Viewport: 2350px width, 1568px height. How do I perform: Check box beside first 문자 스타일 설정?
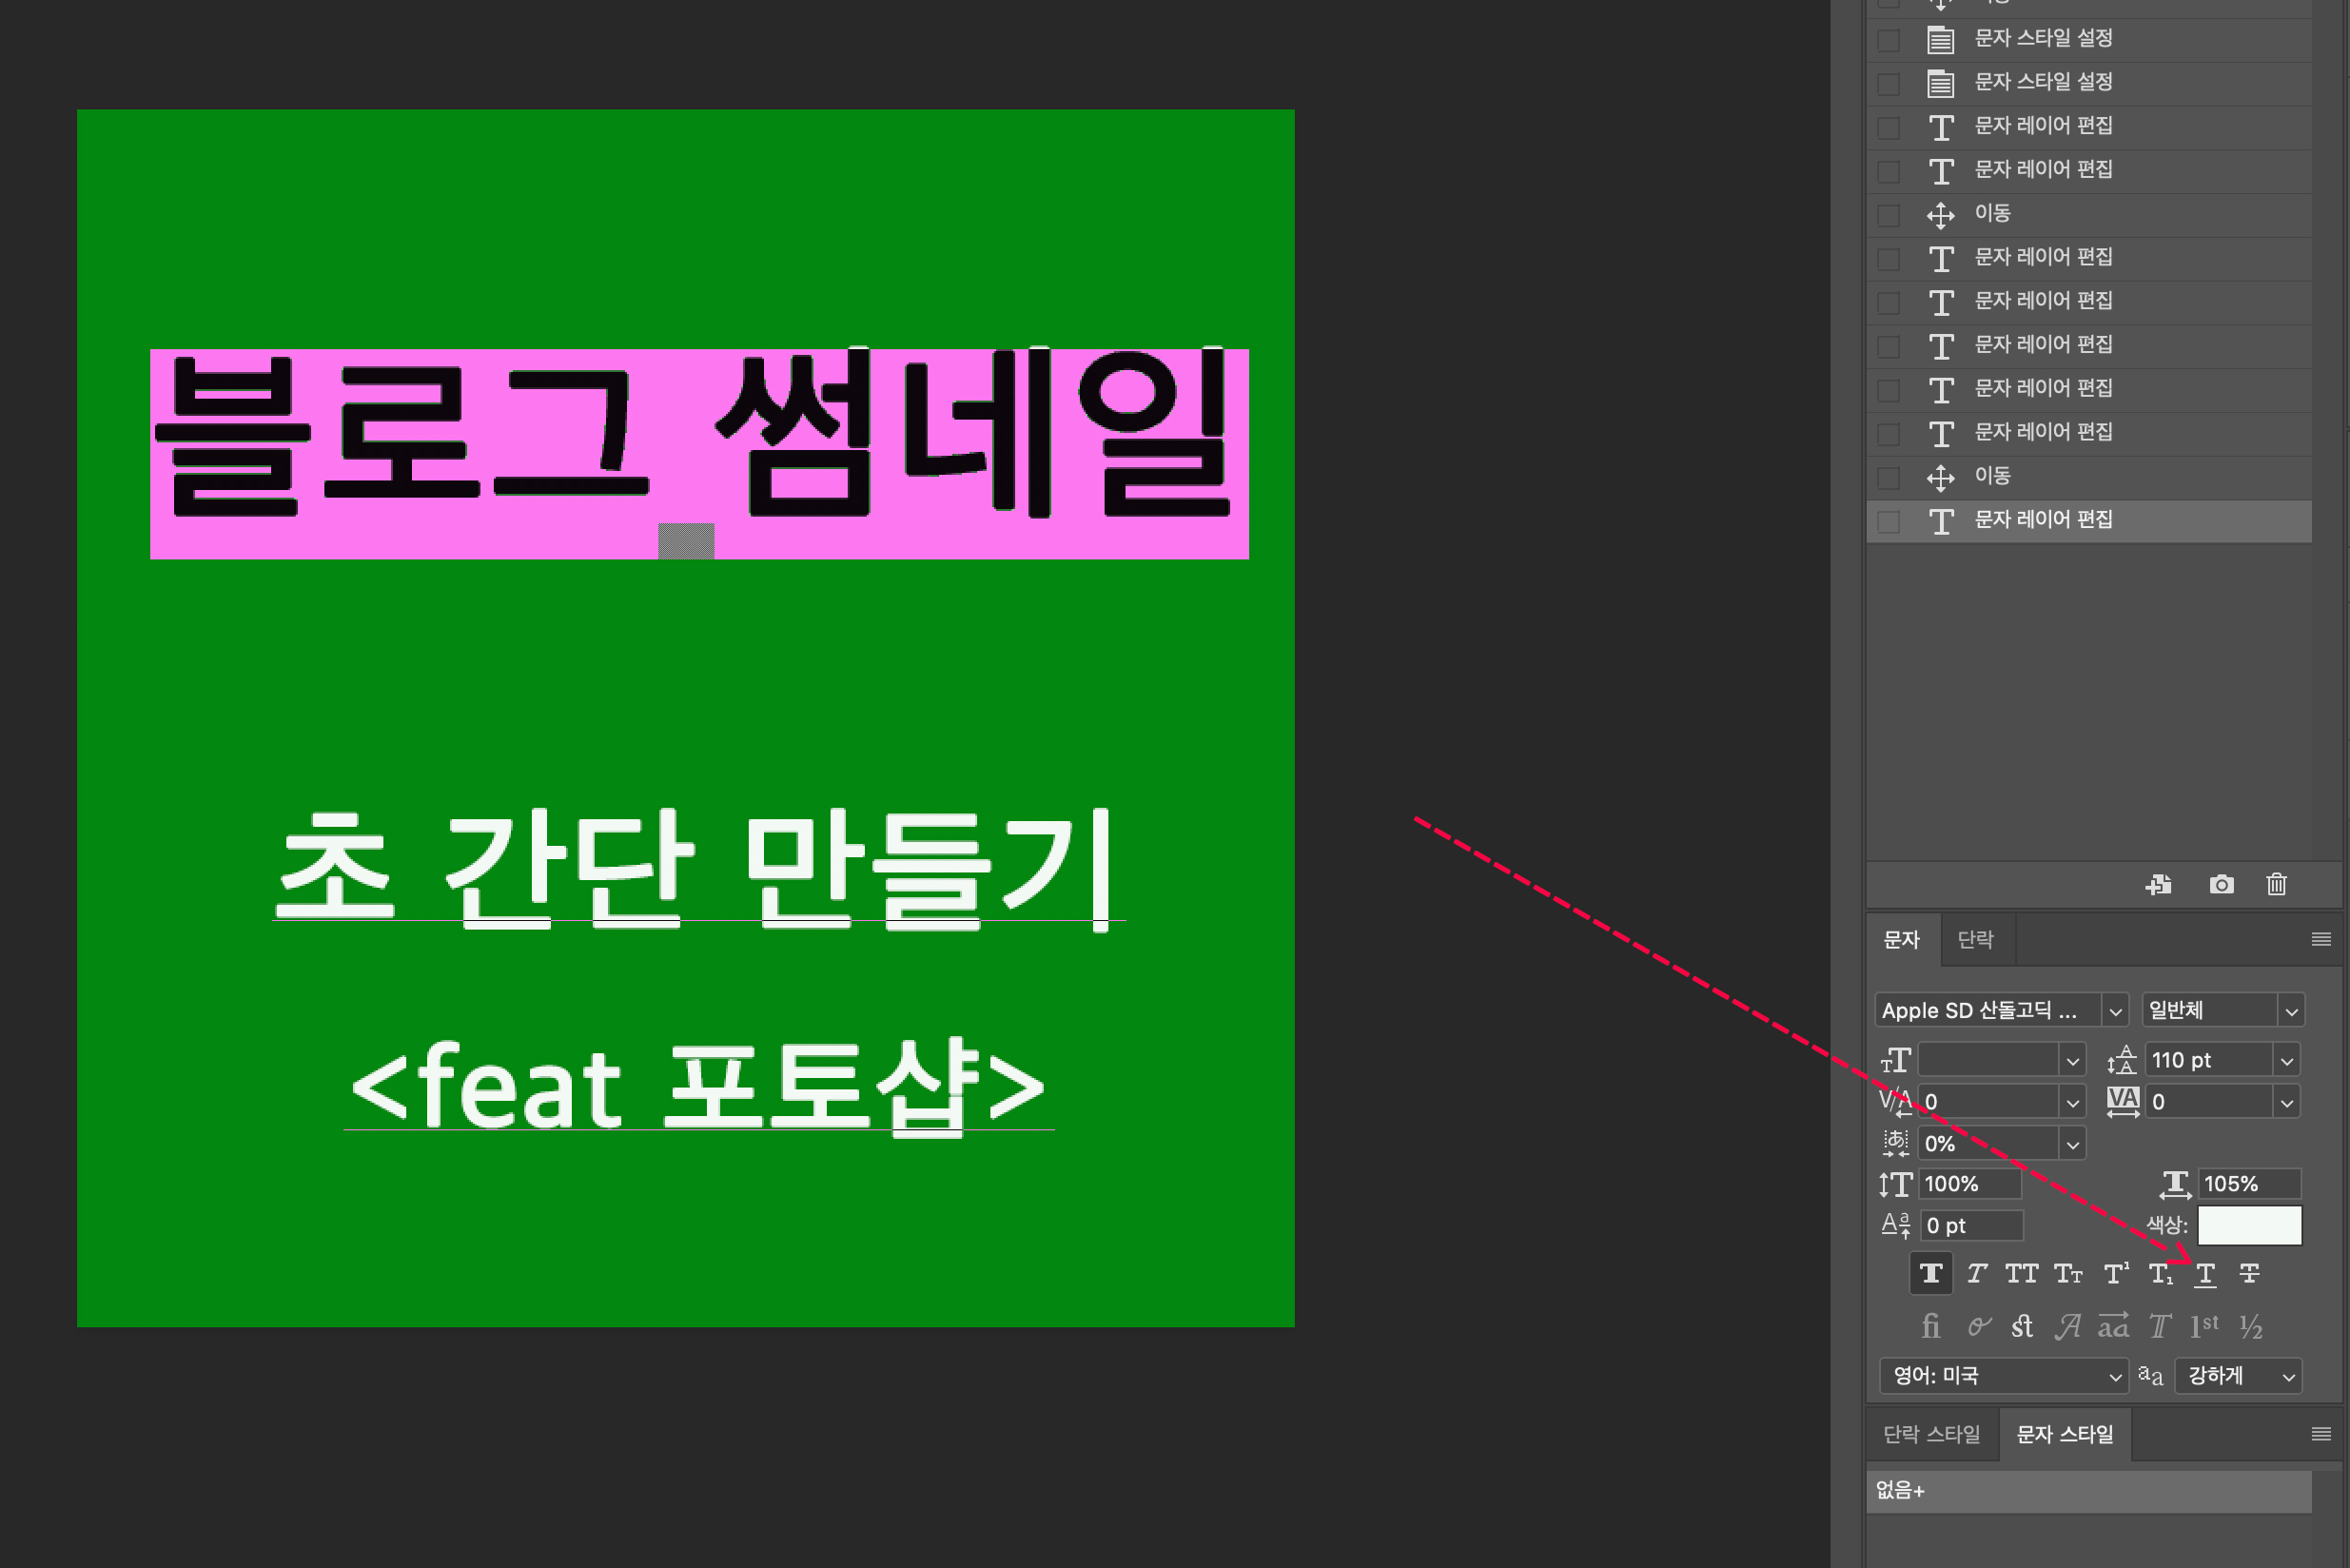coord(1888,39)
